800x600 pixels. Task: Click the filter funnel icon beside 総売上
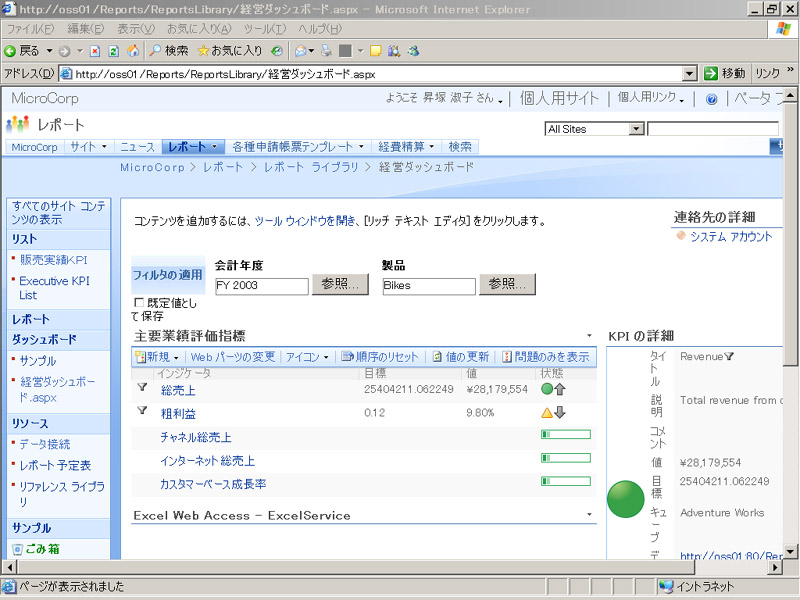click(142, 388)
